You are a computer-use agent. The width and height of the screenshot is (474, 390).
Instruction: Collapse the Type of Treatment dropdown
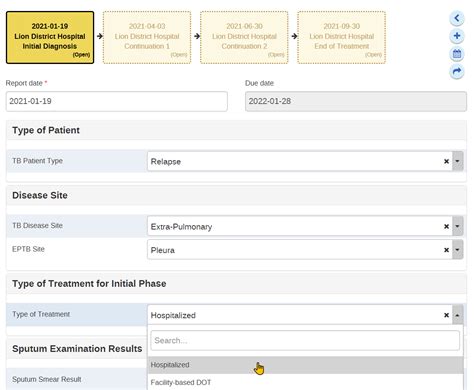[457, 315]
